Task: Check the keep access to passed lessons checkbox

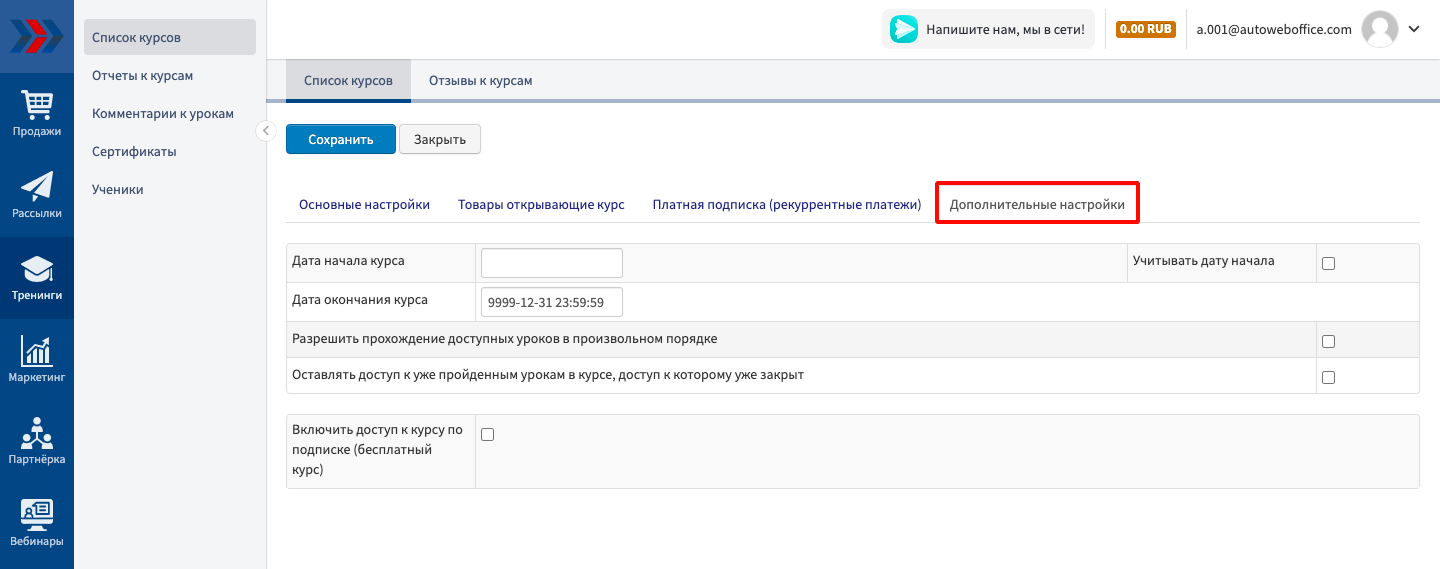Action: [1328, 378]
